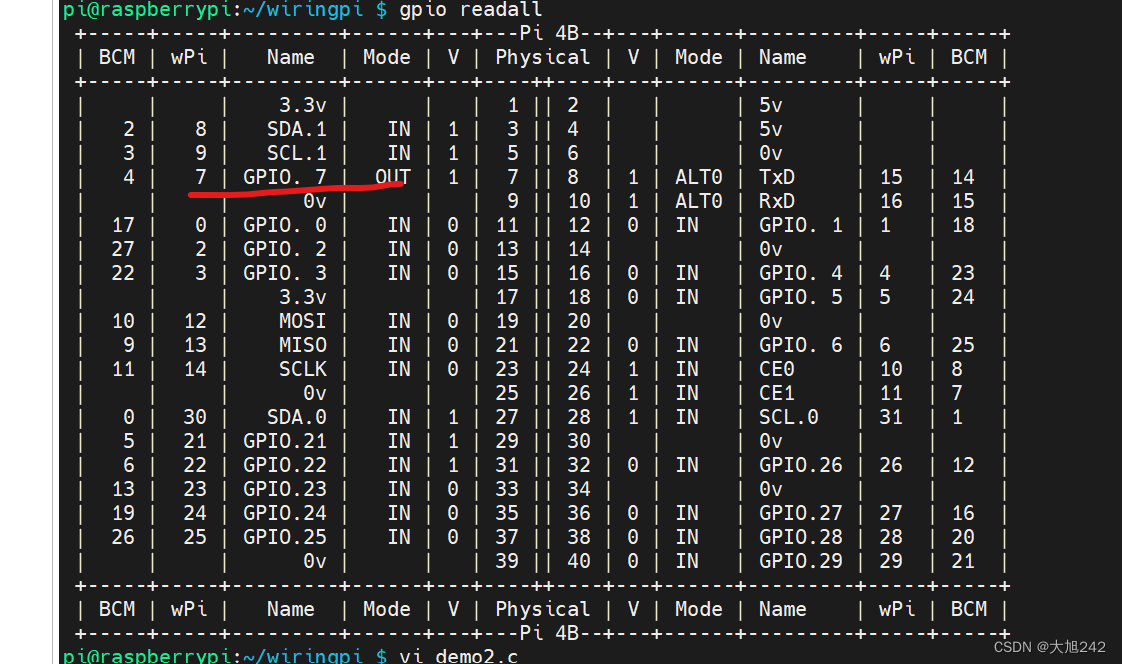The image size is (1122, 664).
Task: Click the 'GPIO.24' name cell
Action: [x=285, y=513]
